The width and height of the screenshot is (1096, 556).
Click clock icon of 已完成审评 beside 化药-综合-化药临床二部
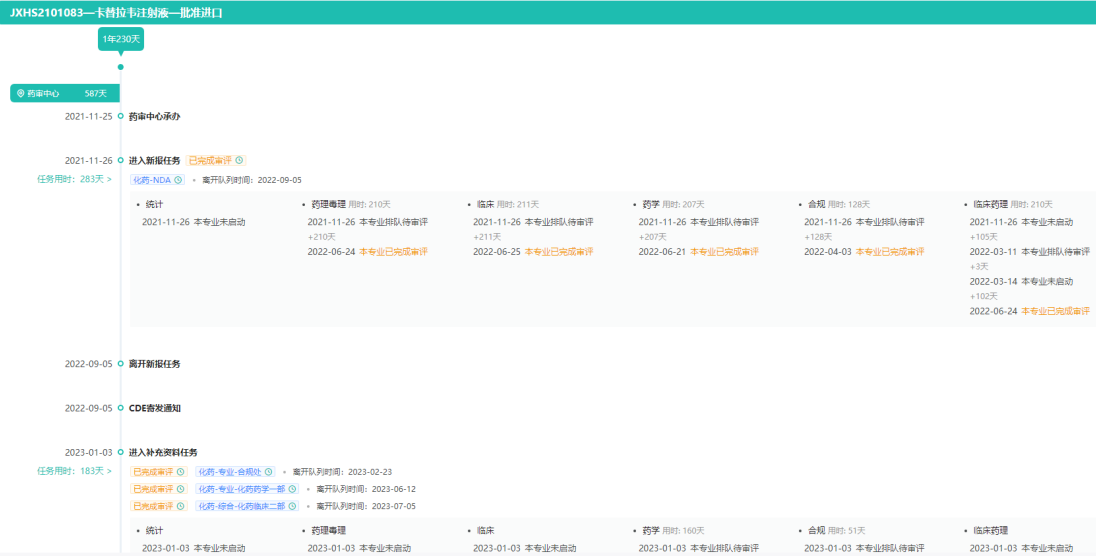click(x=181, y=506)
